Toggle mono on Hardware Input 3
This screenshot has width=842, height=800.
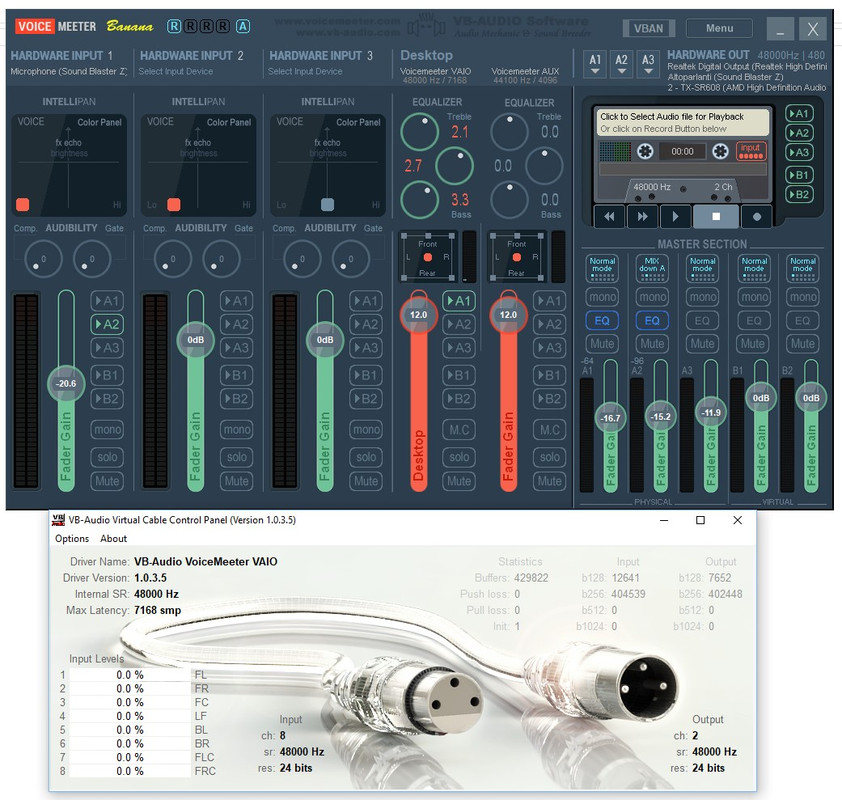(x=366, y=430)
